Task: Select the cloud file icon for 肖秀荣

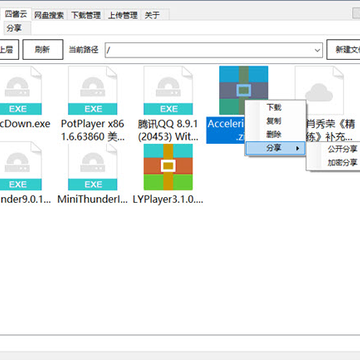Action: (x=319, y=91)
